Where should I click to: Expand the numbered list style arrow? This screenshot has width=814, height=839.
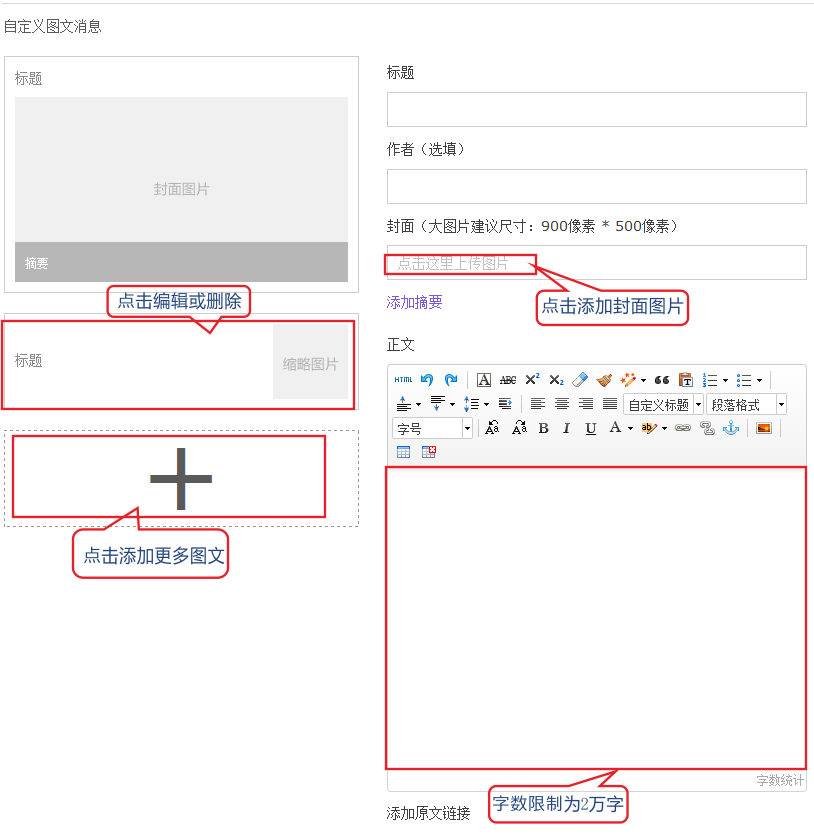pyautogui.click(x=725, y=380)
